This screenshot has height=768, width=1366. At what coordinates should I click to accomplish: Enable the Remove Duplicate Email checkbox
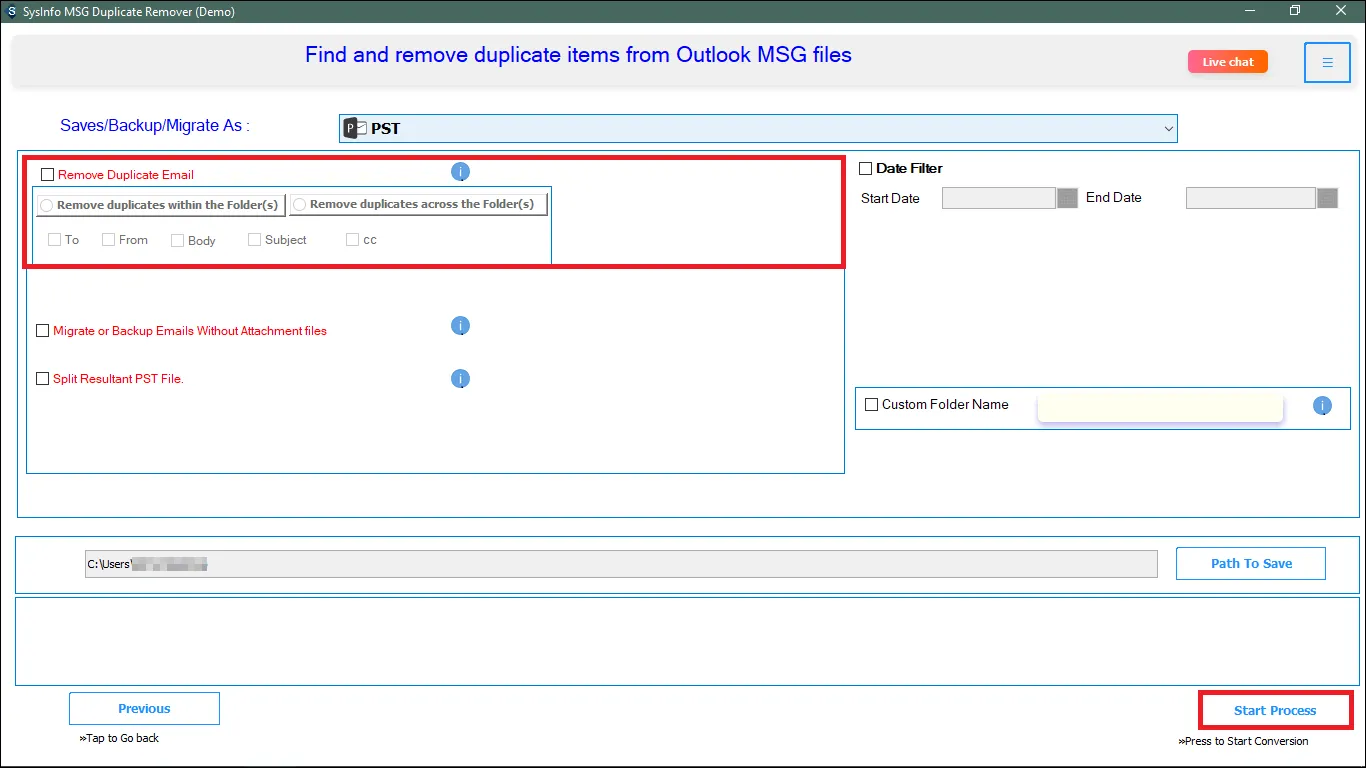pyautogui.click(x=47, y=175)
